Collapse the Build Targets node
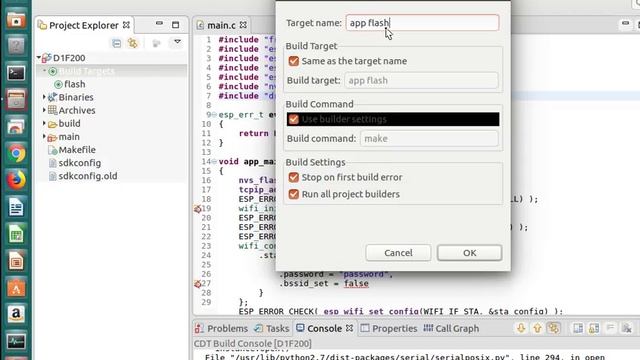 click(44, 71)
